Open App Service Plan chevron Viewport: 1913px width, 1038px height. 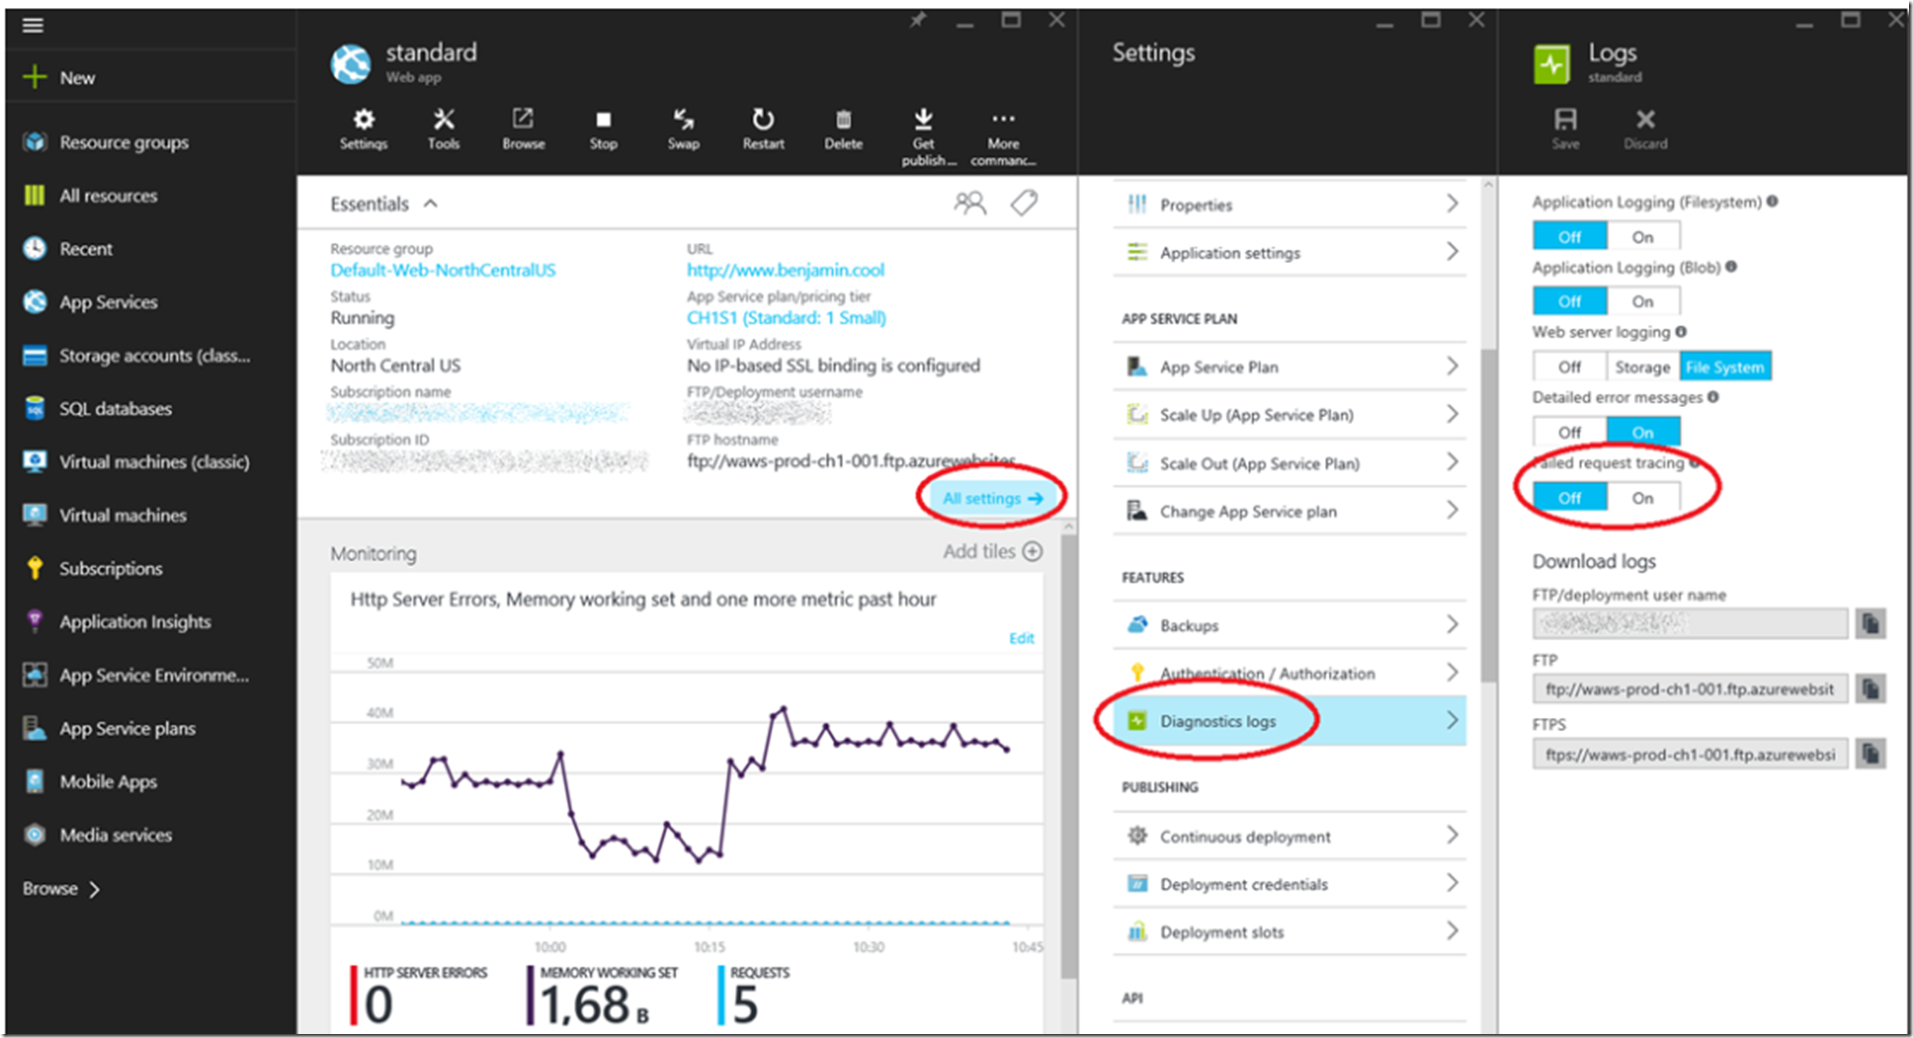(x=1452, y=366)
